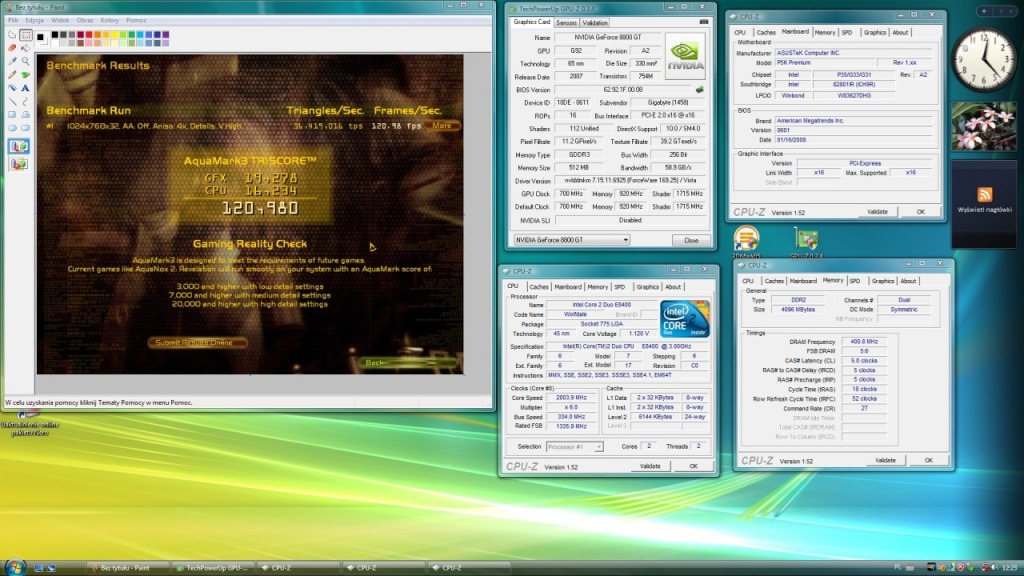Click the analog clock gadget
This screenshot has width=1024, height=576.
point(983,60)
